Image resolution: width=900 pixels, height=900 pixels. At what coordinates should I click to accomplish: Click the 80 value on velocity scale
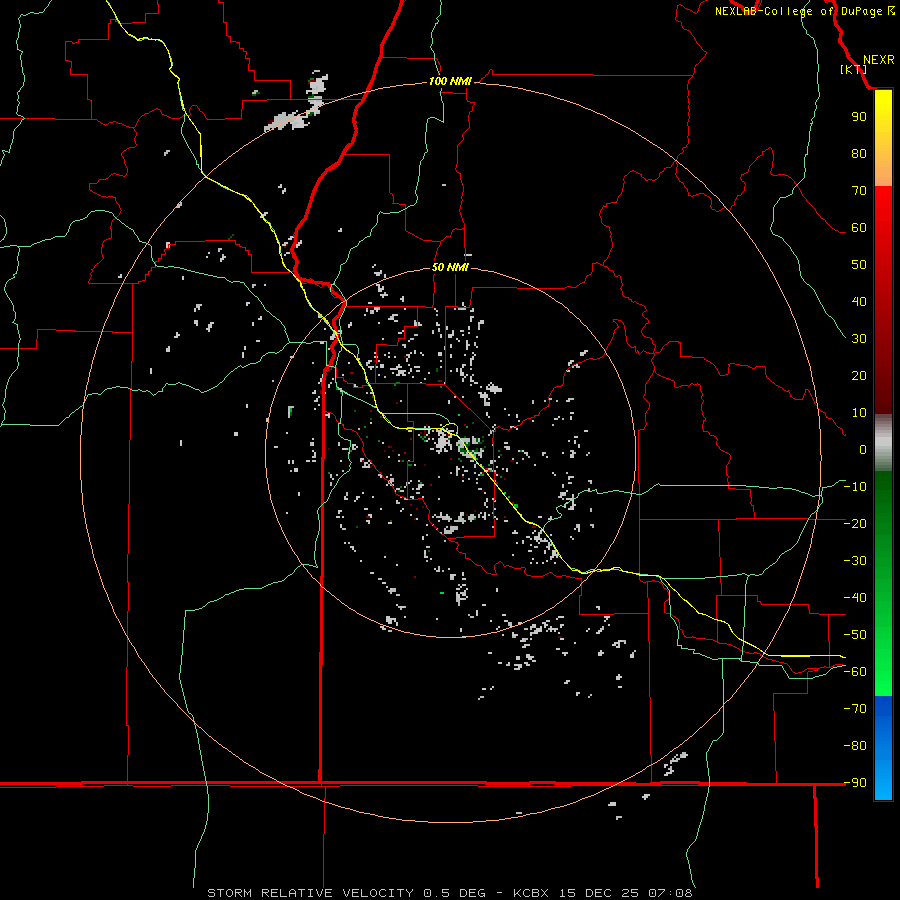pos(859,153)
